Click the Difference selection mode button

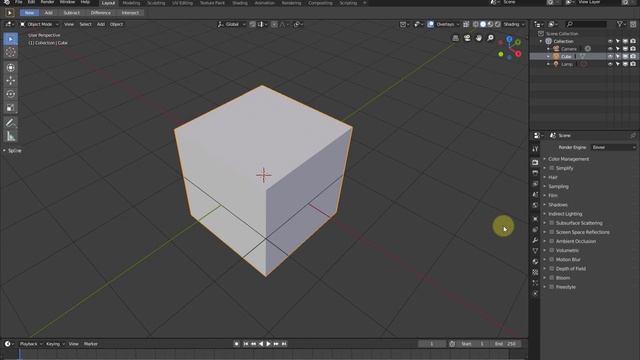pyautogui.click(x=100, y=13)
